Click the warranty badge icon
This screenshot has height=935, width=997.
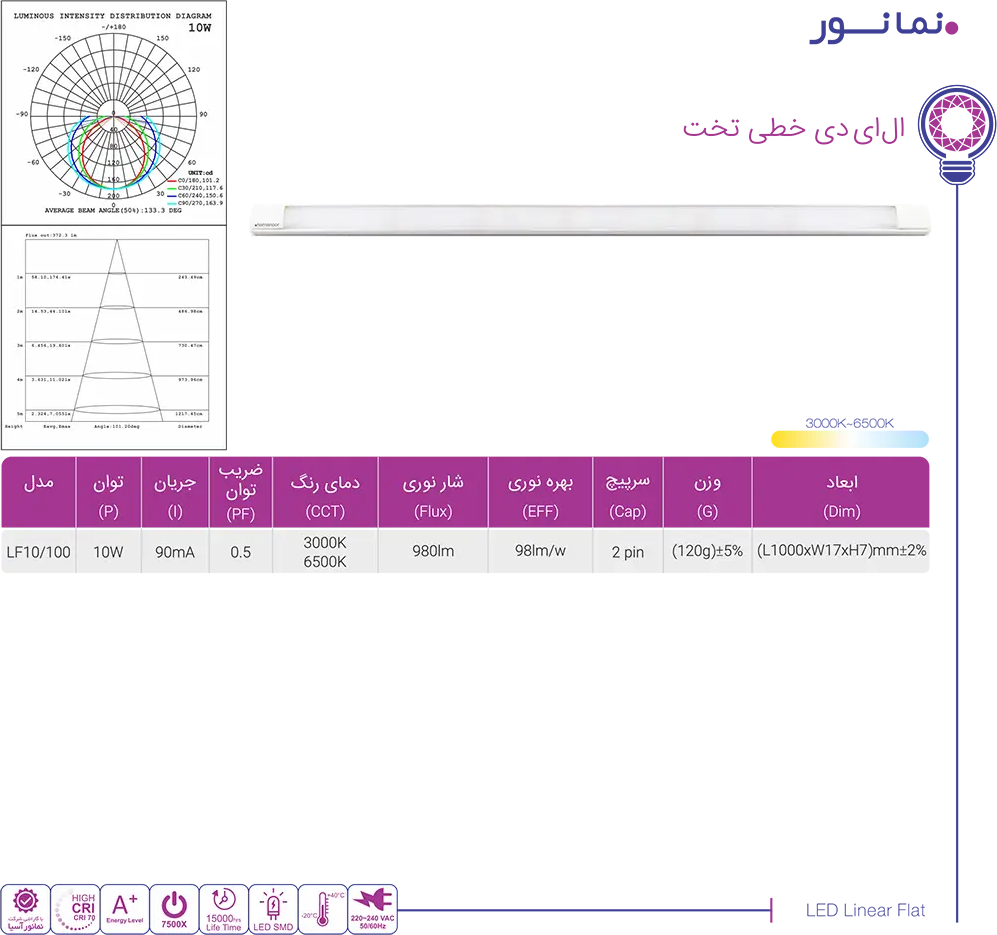(25, 909)
